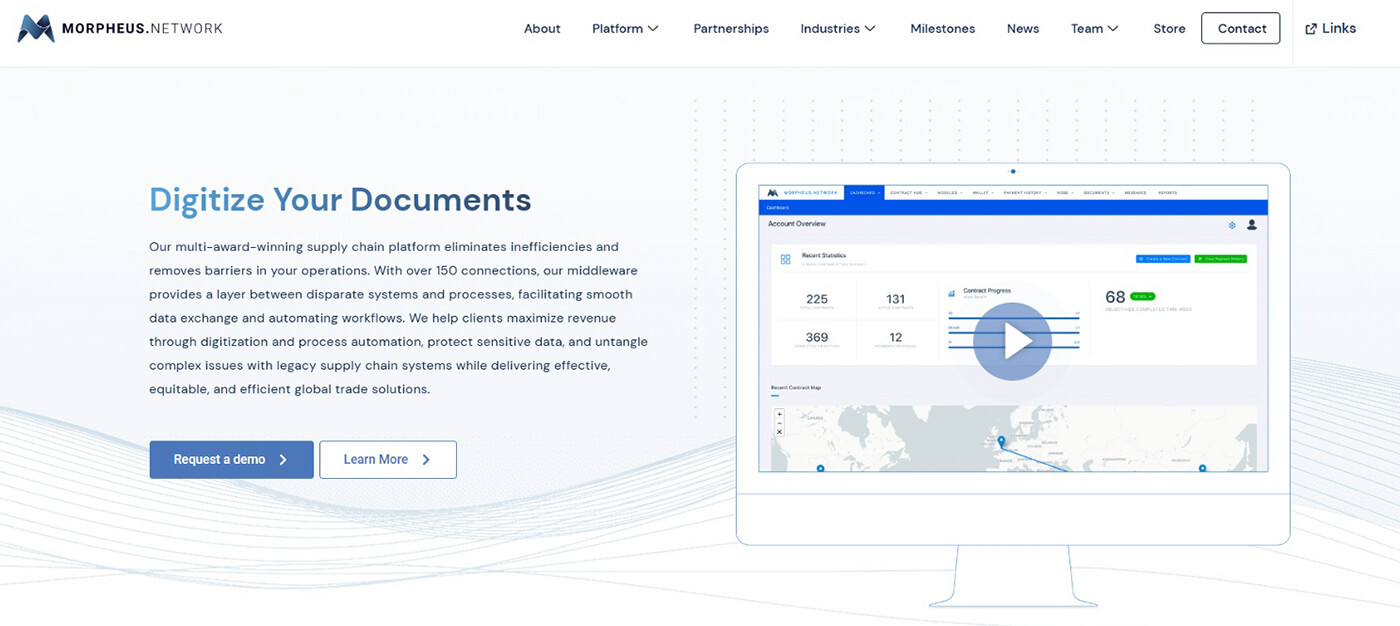Click the Morpheus Network logo
The height and width of the screenshot is (626, 1400).
pos(120,29)
